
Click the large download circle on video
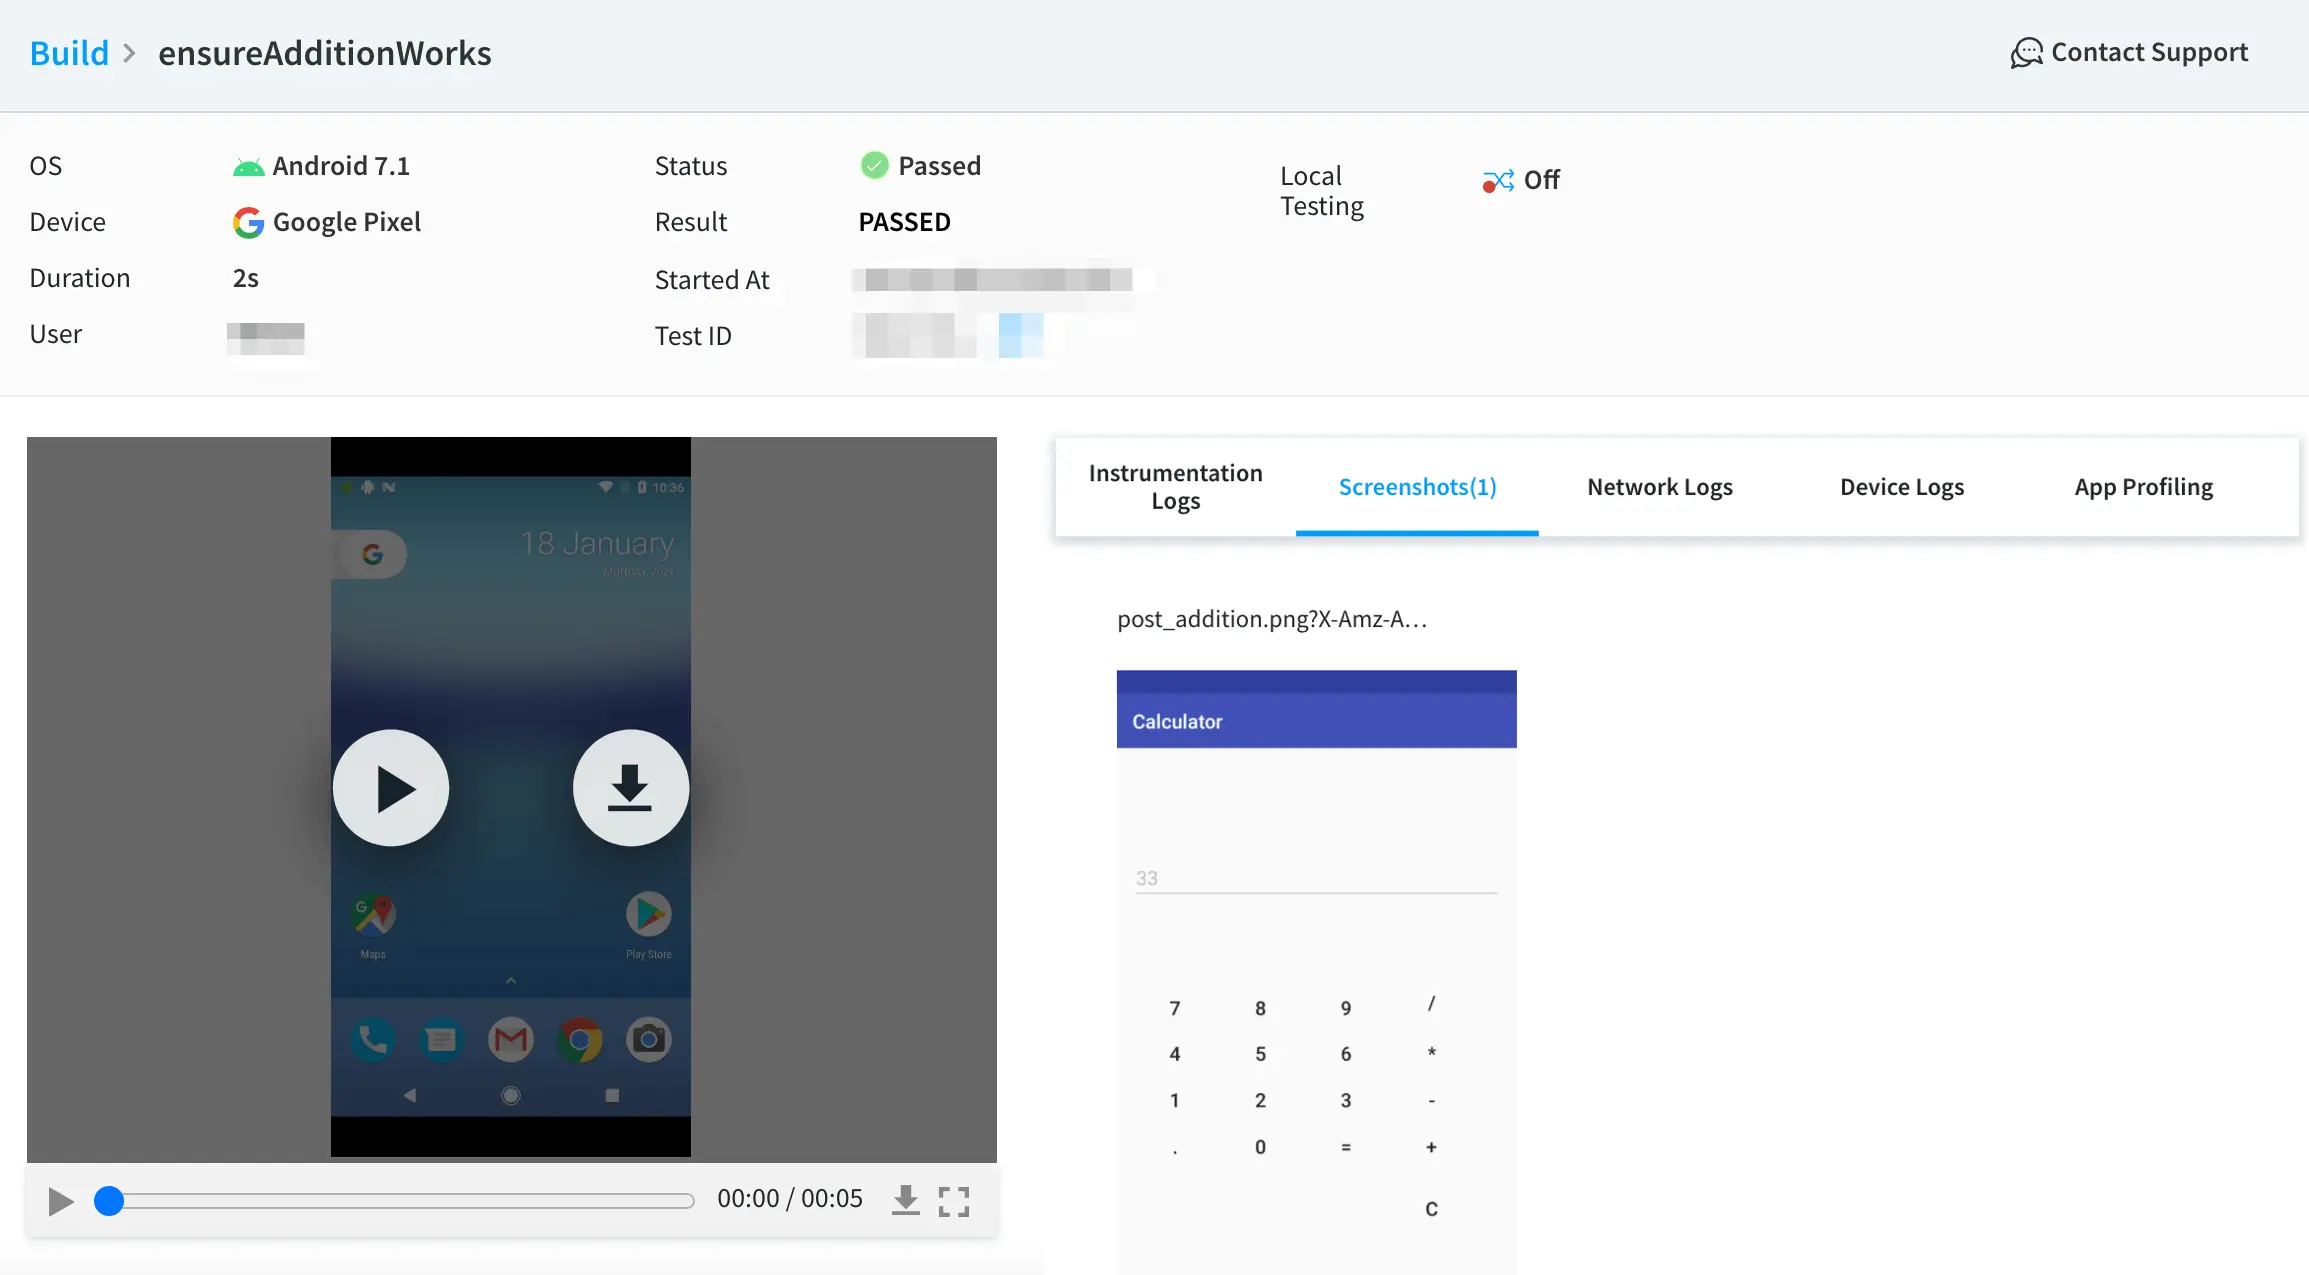[630, 788]
